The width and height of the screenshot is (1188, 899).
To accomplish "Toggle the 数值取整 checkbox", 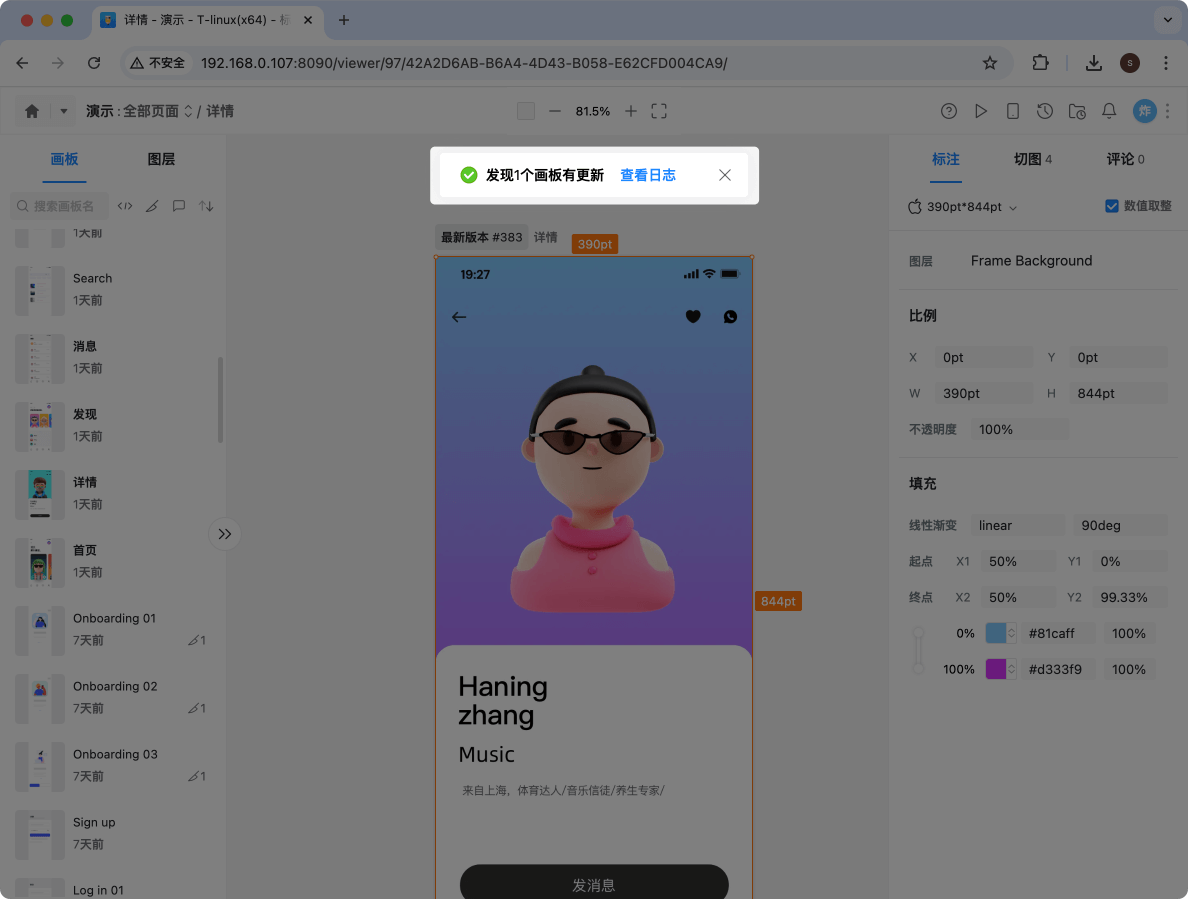I will coord(1111,206).
